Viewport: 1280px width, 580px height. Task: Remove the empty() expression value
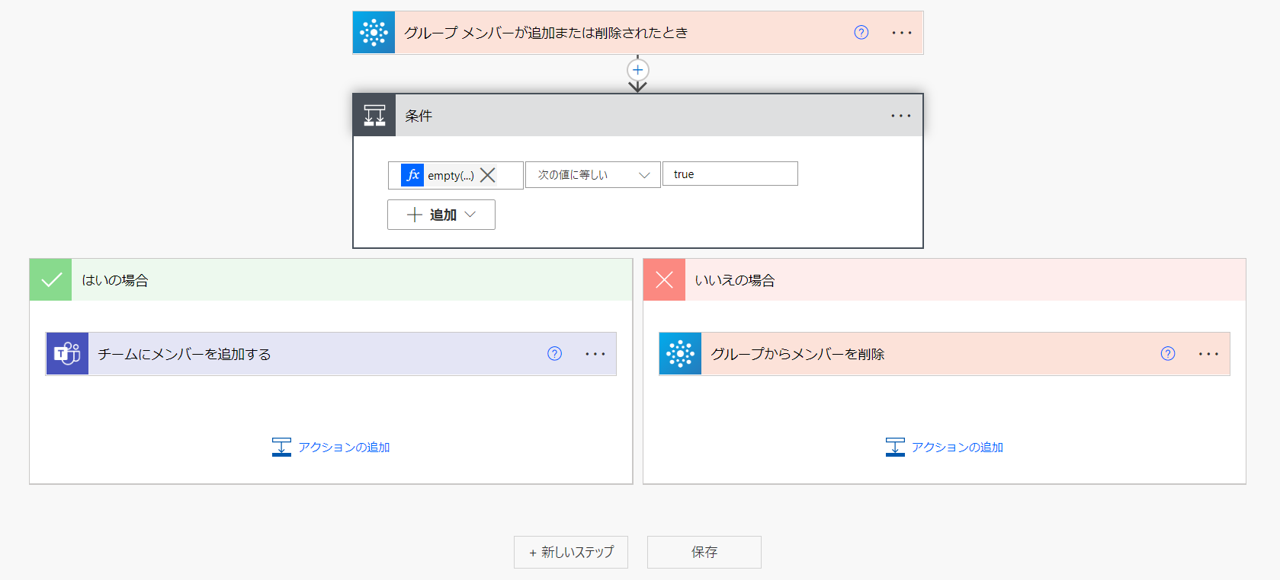click(x=489, y=174)
